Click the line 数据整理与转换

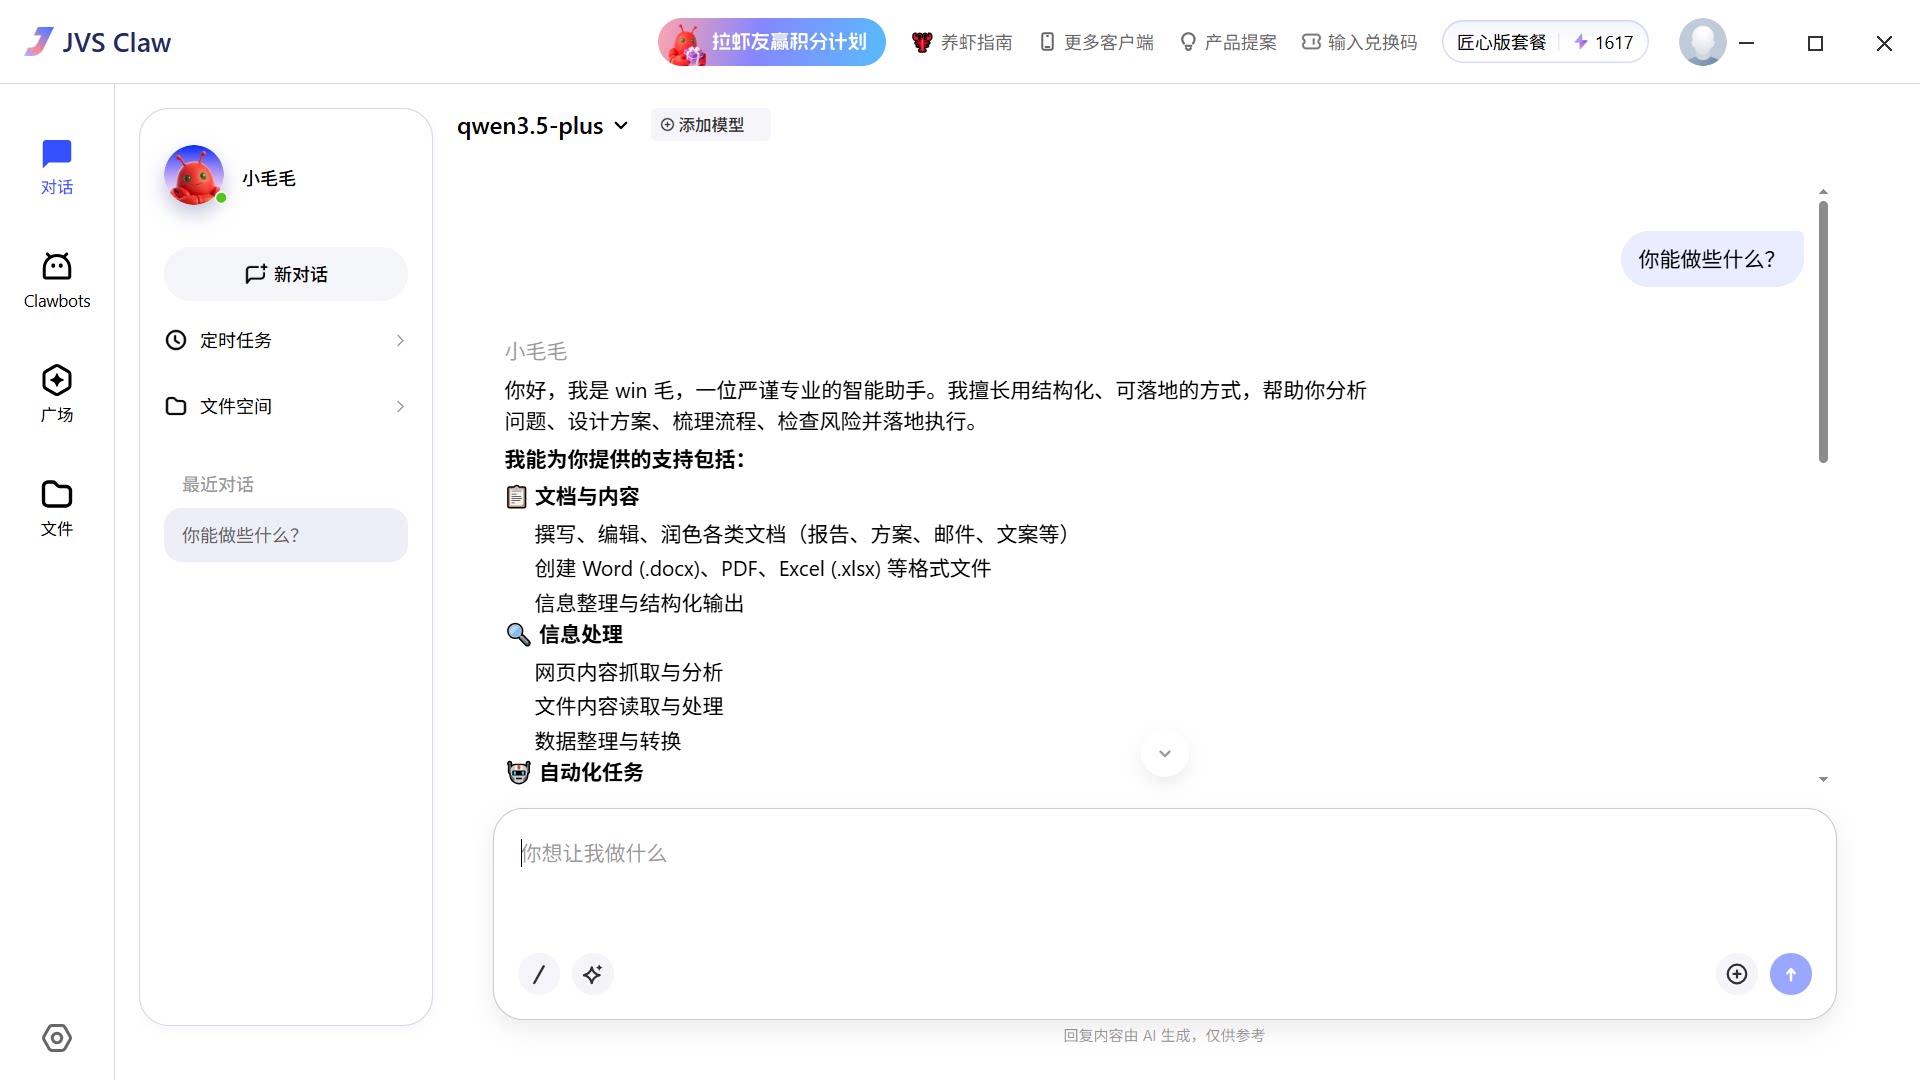(x=608, y=741)
